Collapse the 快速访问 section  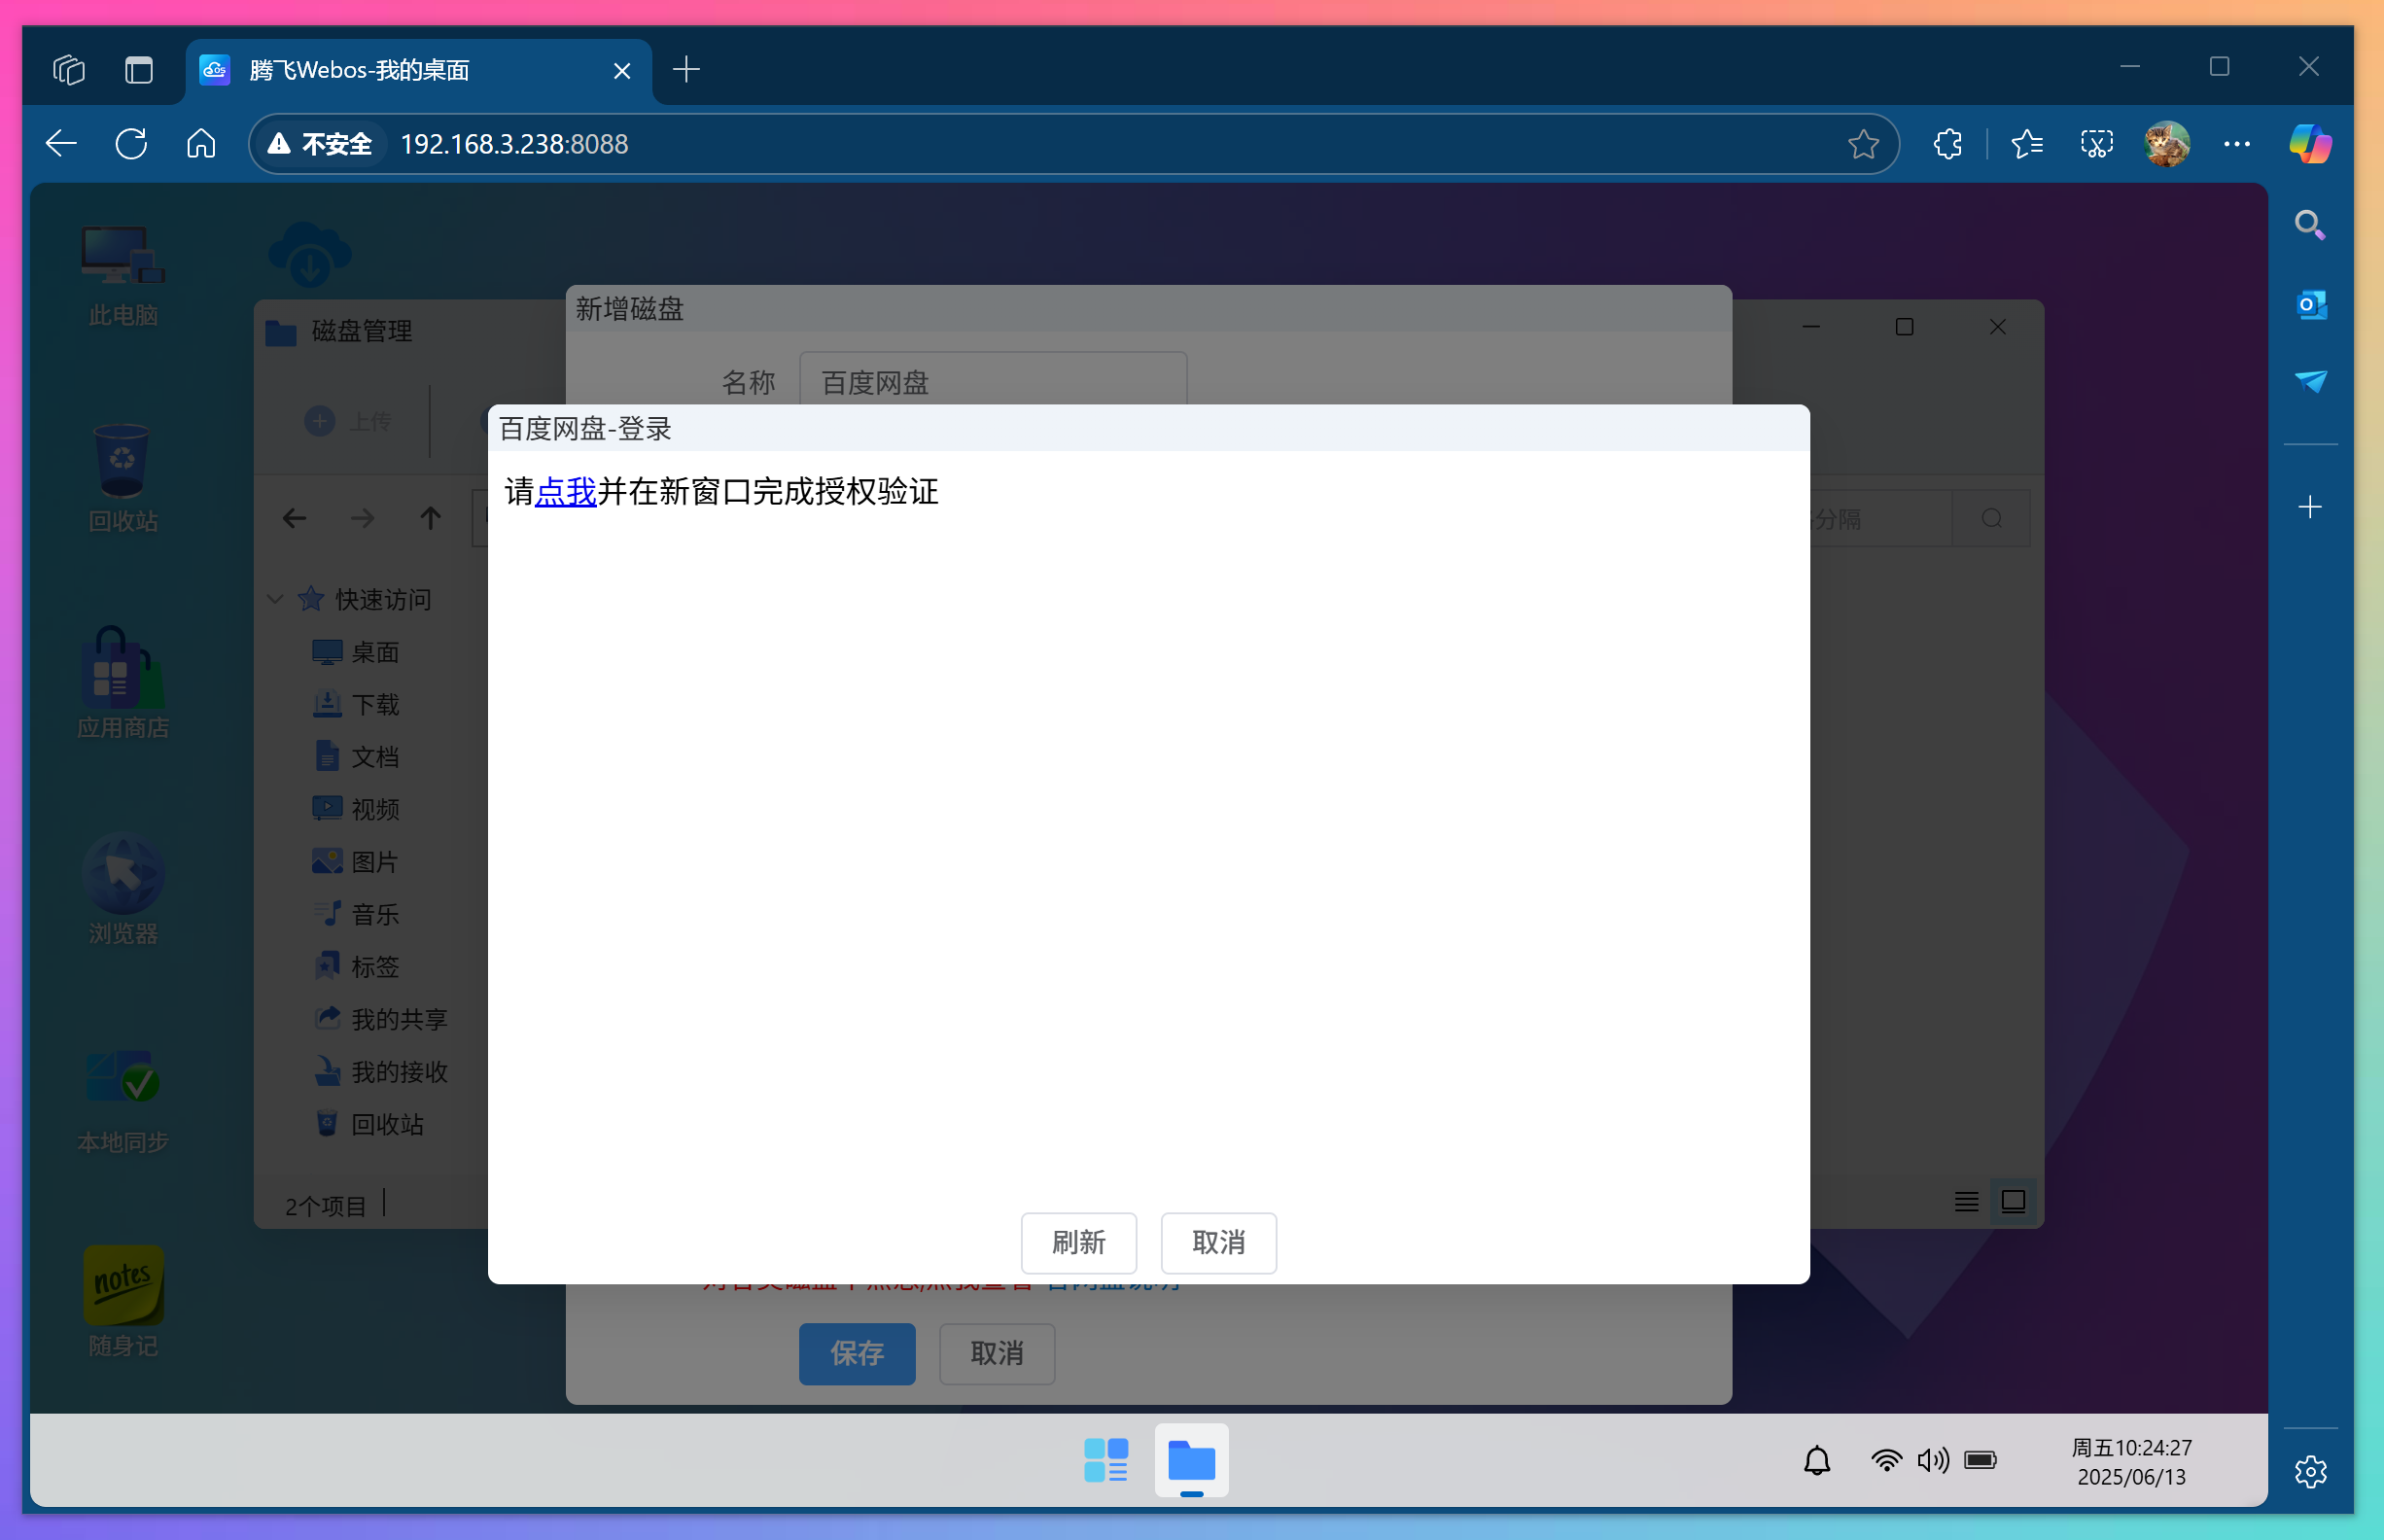click(274, 599)
